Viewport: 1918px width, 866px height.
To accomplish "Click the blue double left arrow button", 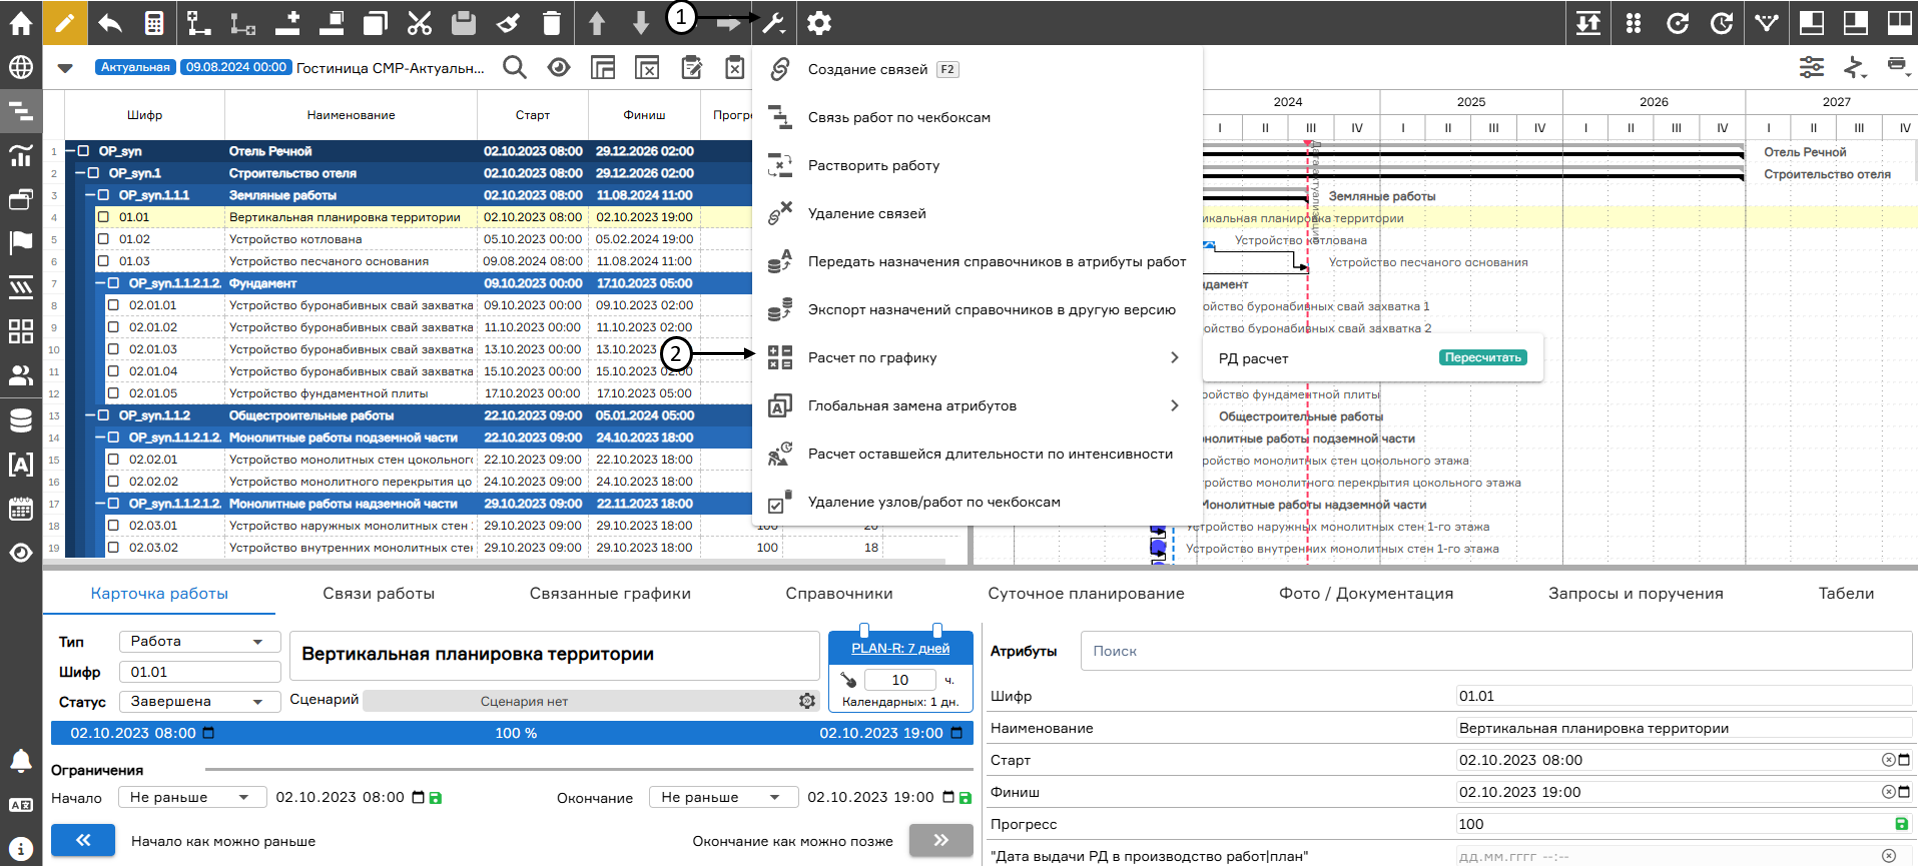I will (x=83, y=840).
